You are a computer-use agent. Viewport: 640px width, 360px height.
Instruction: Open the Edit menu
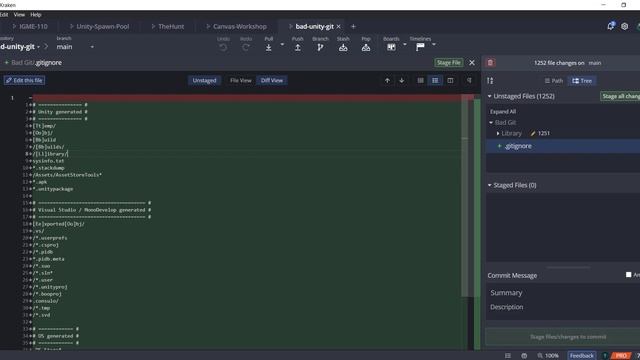[4, 15]
